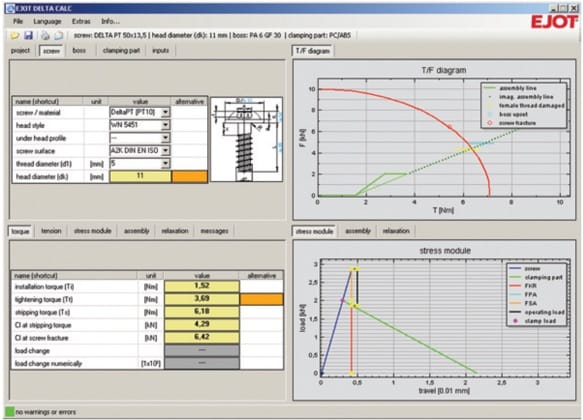Click the tightening torque value 3,69

click(202, 299)
